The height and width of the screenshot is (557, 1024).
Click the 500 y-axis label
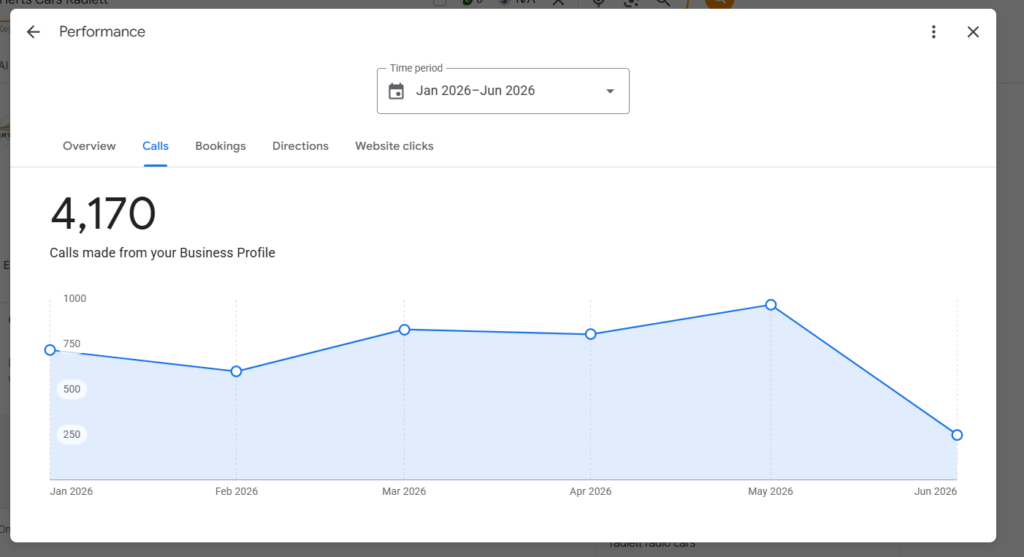[x=72, y=389]
